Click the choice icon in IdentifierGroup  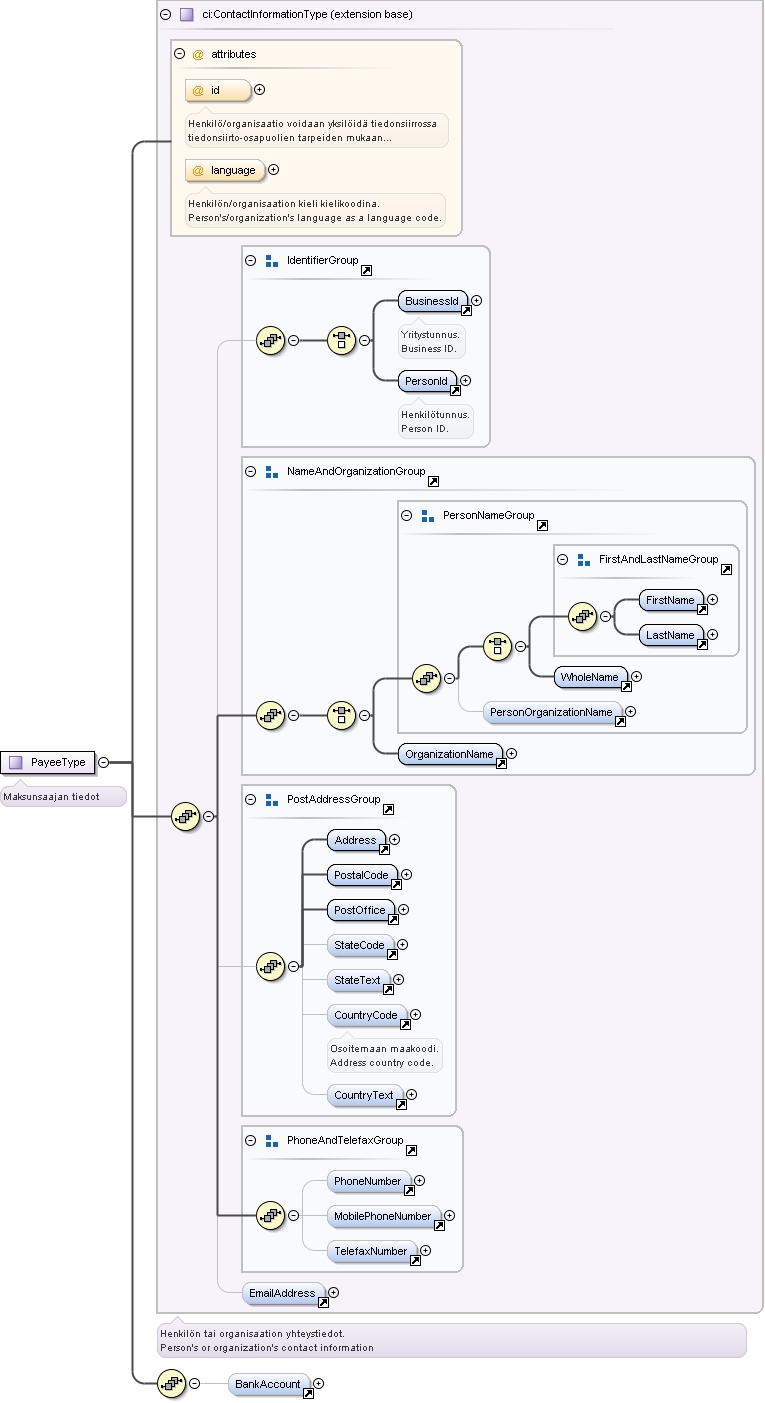pyautogui.click(x=342, y=340)
